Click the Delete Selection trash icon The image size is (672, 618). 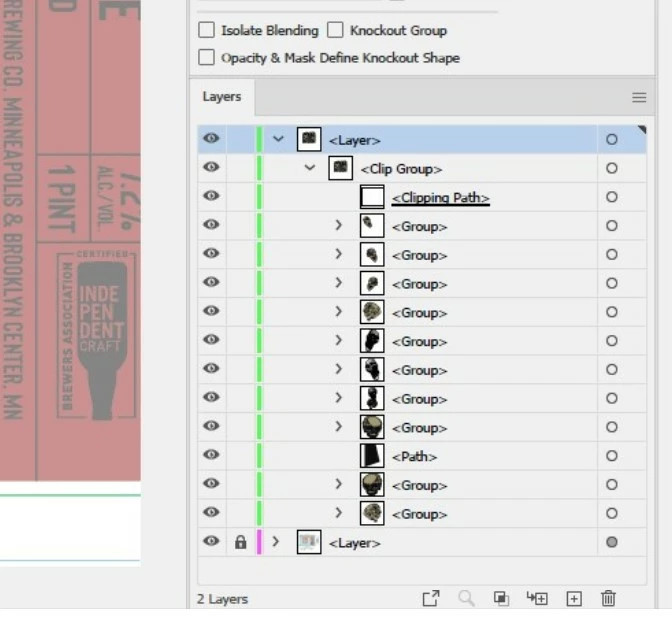click(x=608, y=598)
